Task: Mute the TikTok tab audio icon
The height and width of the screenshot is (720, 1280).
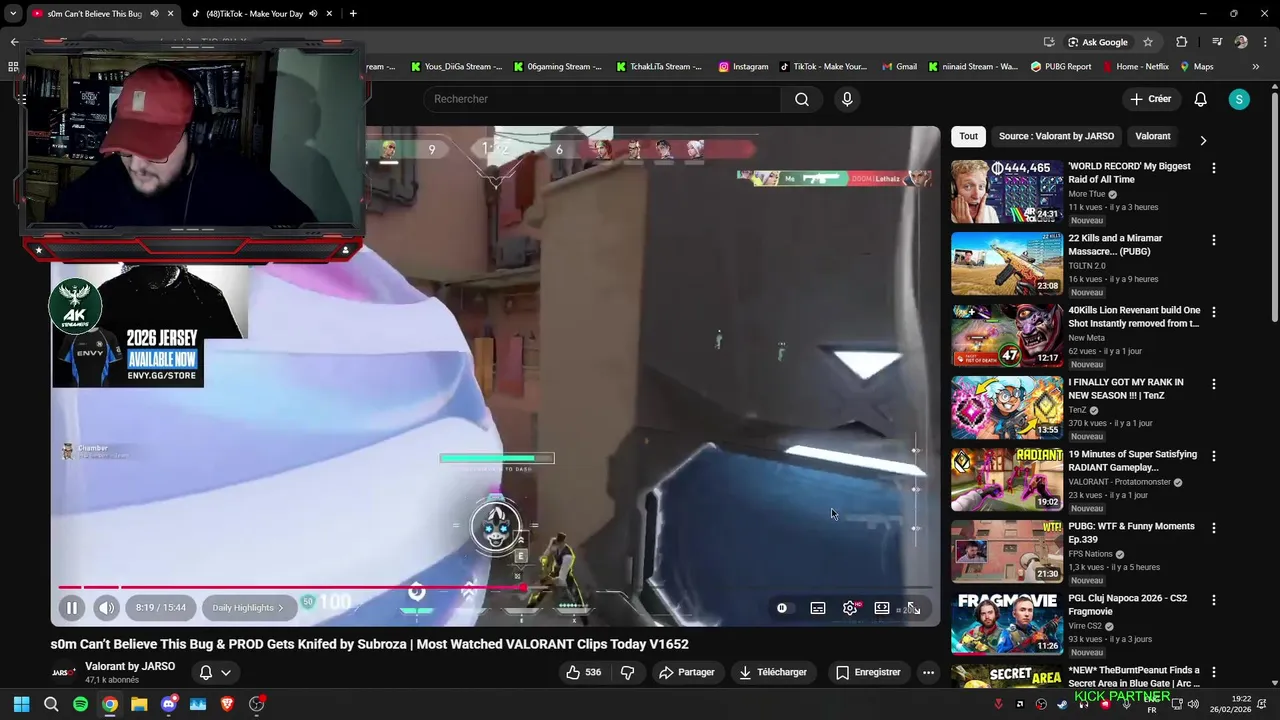Action: 313,14
